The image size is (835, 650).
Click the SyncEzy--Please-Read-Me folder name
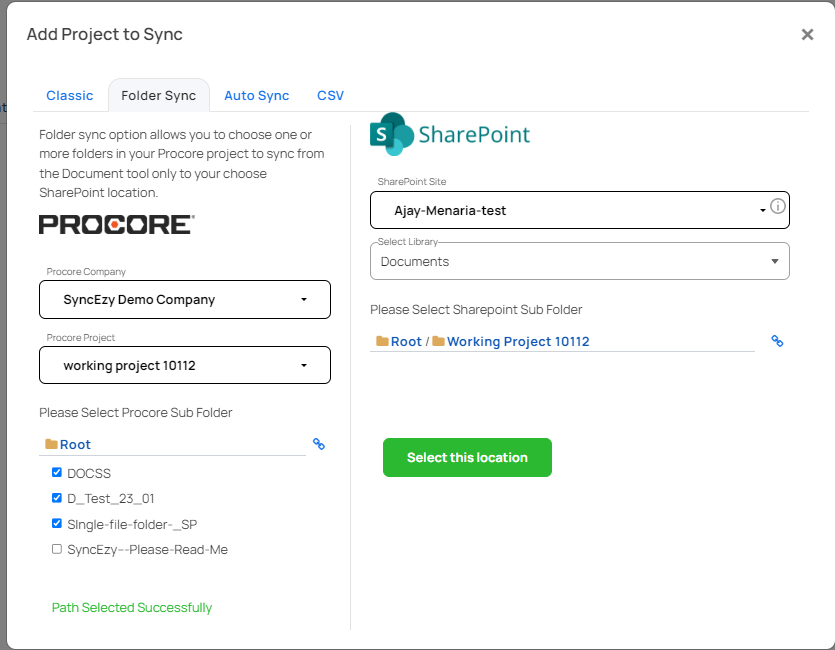click(148, 549)
